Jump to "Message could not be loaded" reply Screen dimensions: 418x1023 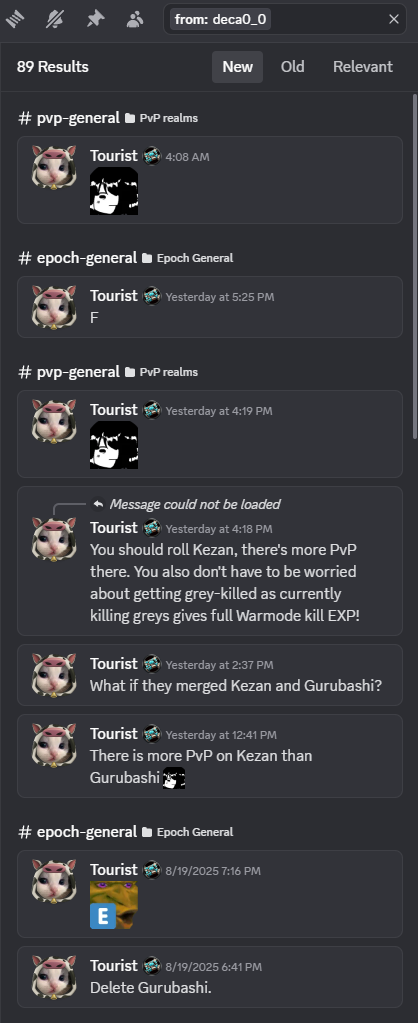(195, 504)
